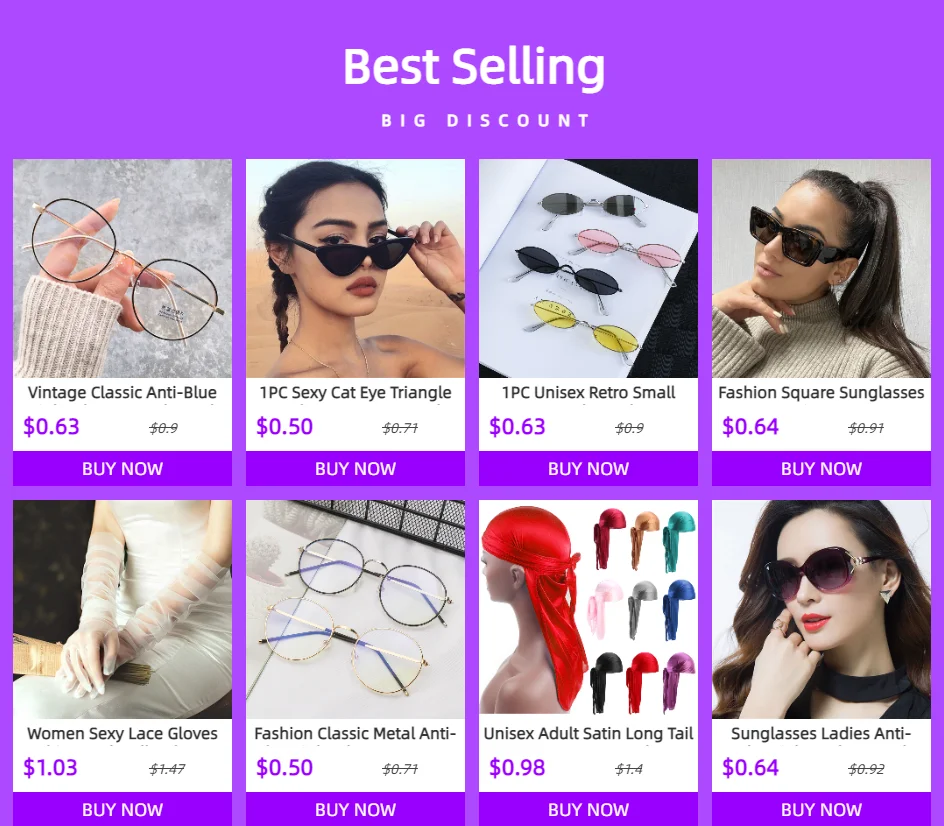944x826 pixels.
Task: Click BUY NOW under Unisex Retro Small
Action: pos(588,468)
